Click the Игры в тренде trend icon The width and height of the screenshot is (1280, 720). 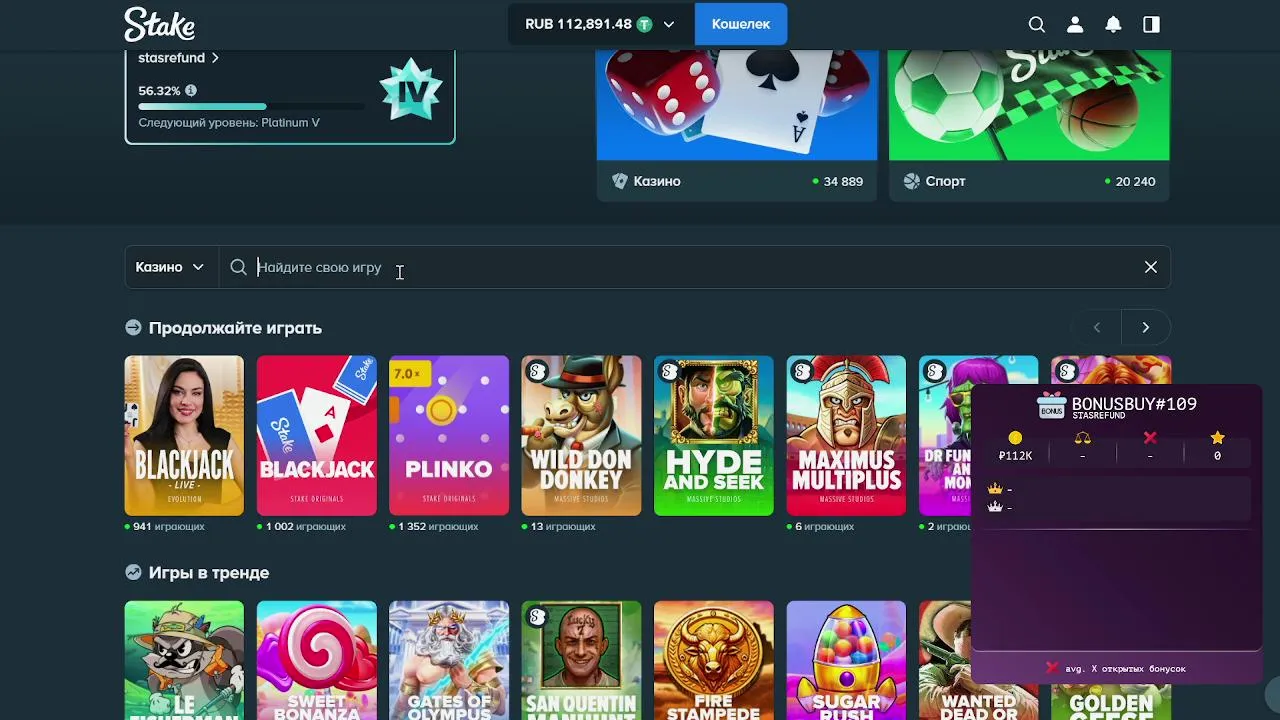coord(133,573)
